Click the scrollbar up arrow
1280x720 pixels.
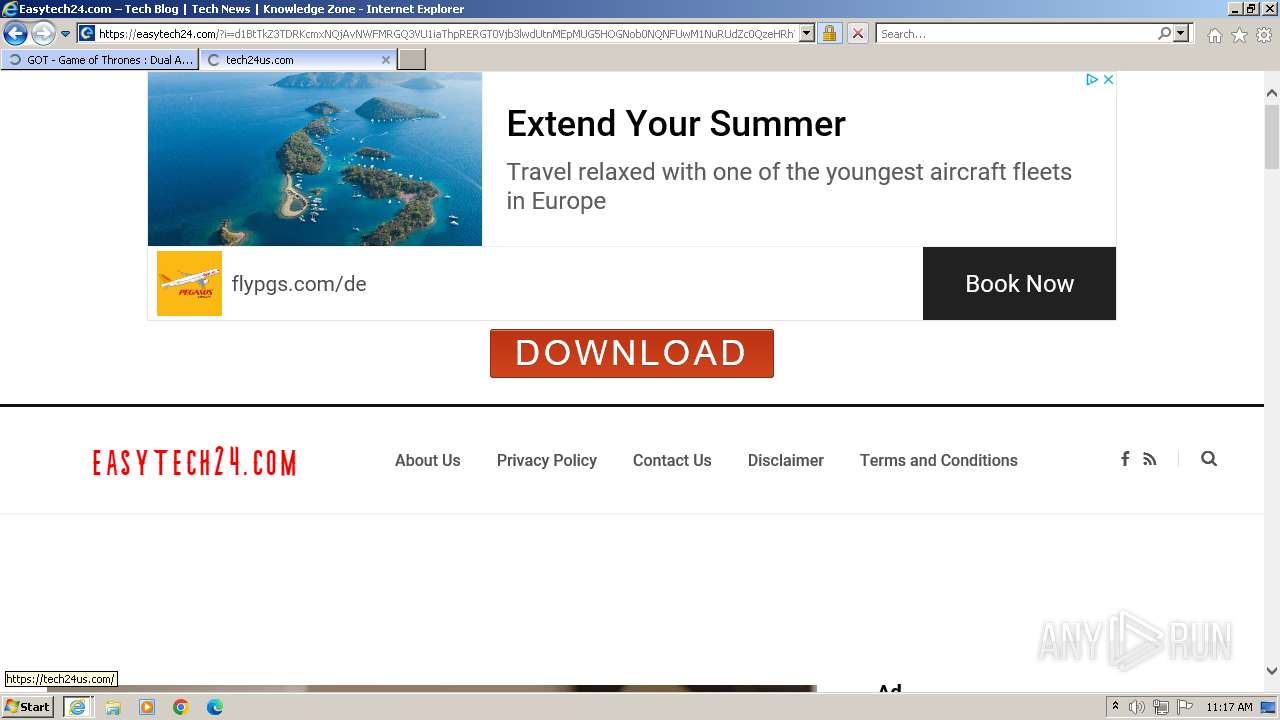[x=1272, y=93]
